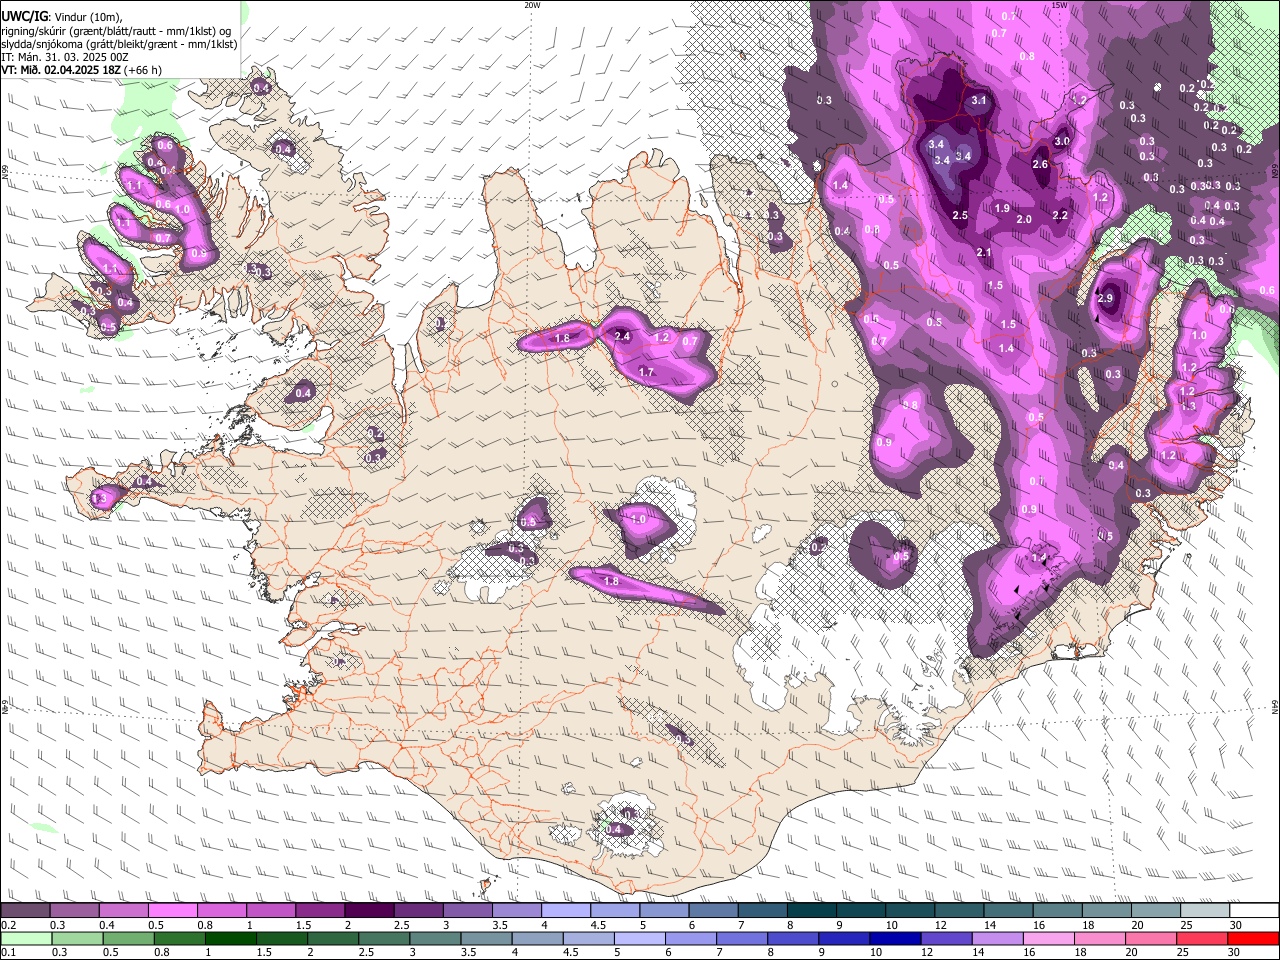
Task: Select the dark purple upper legend swatch between 2 and 2.5
Action: point(369,910)
